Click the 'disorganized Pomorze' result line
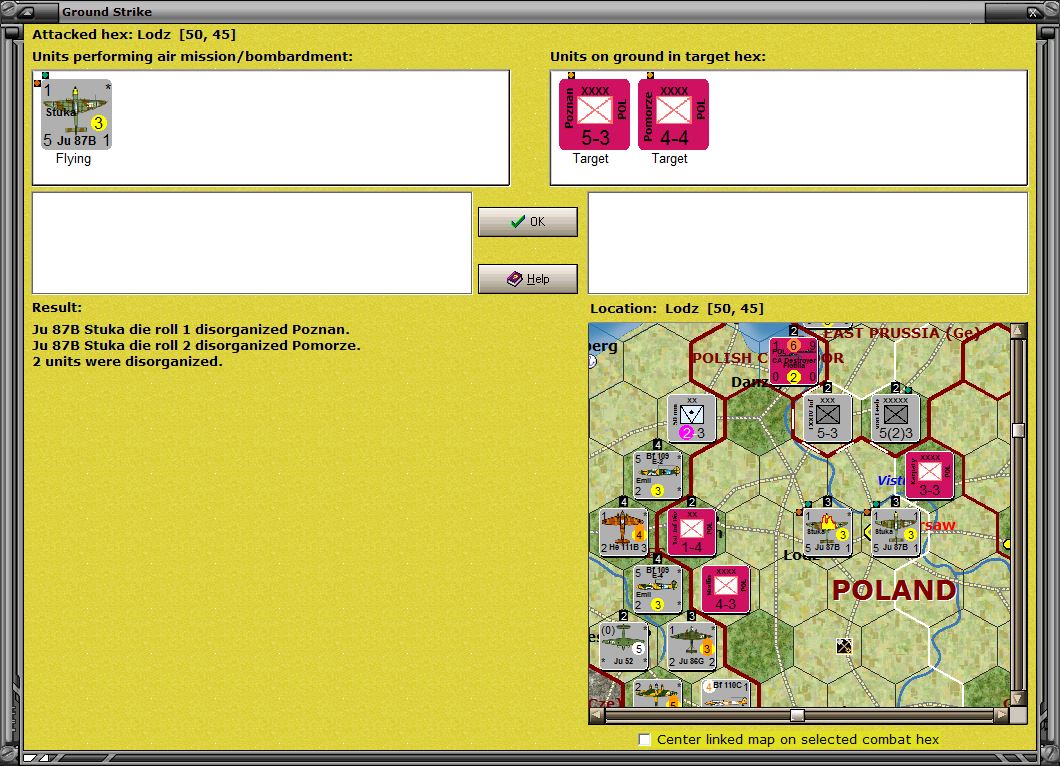 [196, 345]
